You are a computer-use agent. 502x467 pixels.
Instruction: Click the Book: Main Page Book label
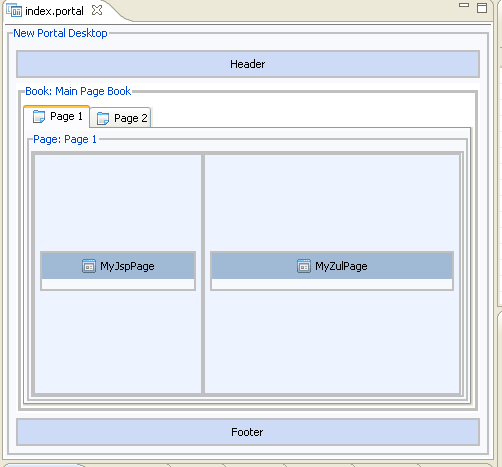pos(78,91)
